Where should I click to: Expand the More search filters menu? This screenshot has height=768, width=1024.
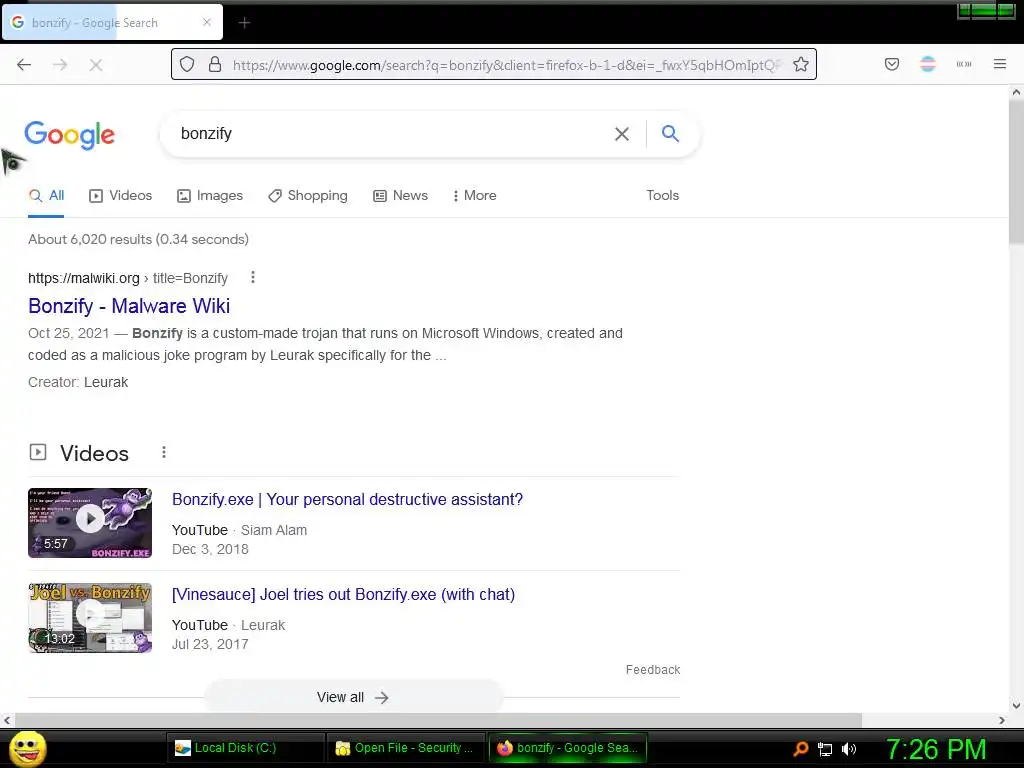click(475, 195)
